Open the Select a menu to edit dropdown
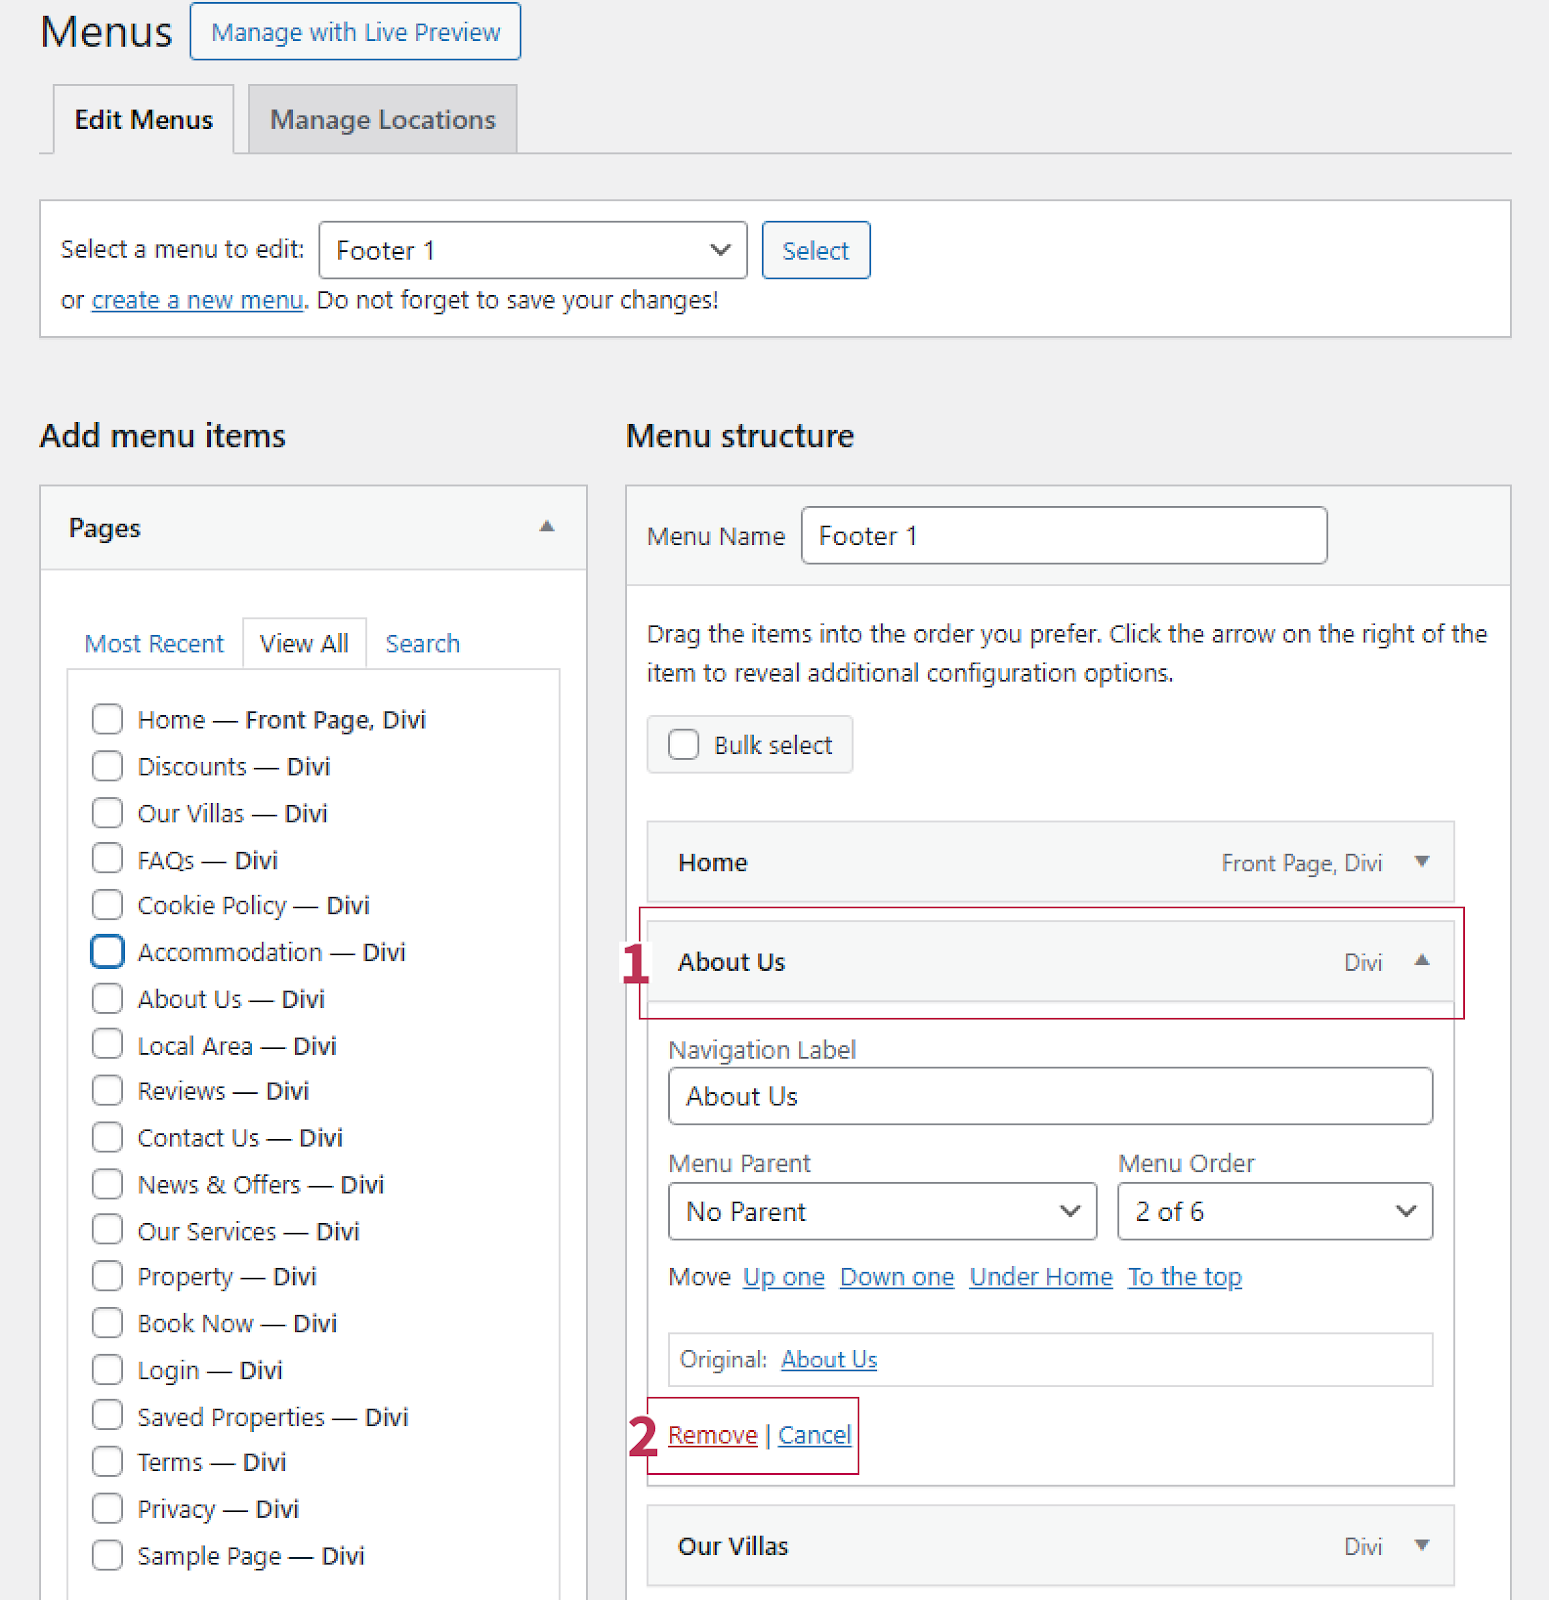The image size is (1549, 1600). [x=532, y=250]
